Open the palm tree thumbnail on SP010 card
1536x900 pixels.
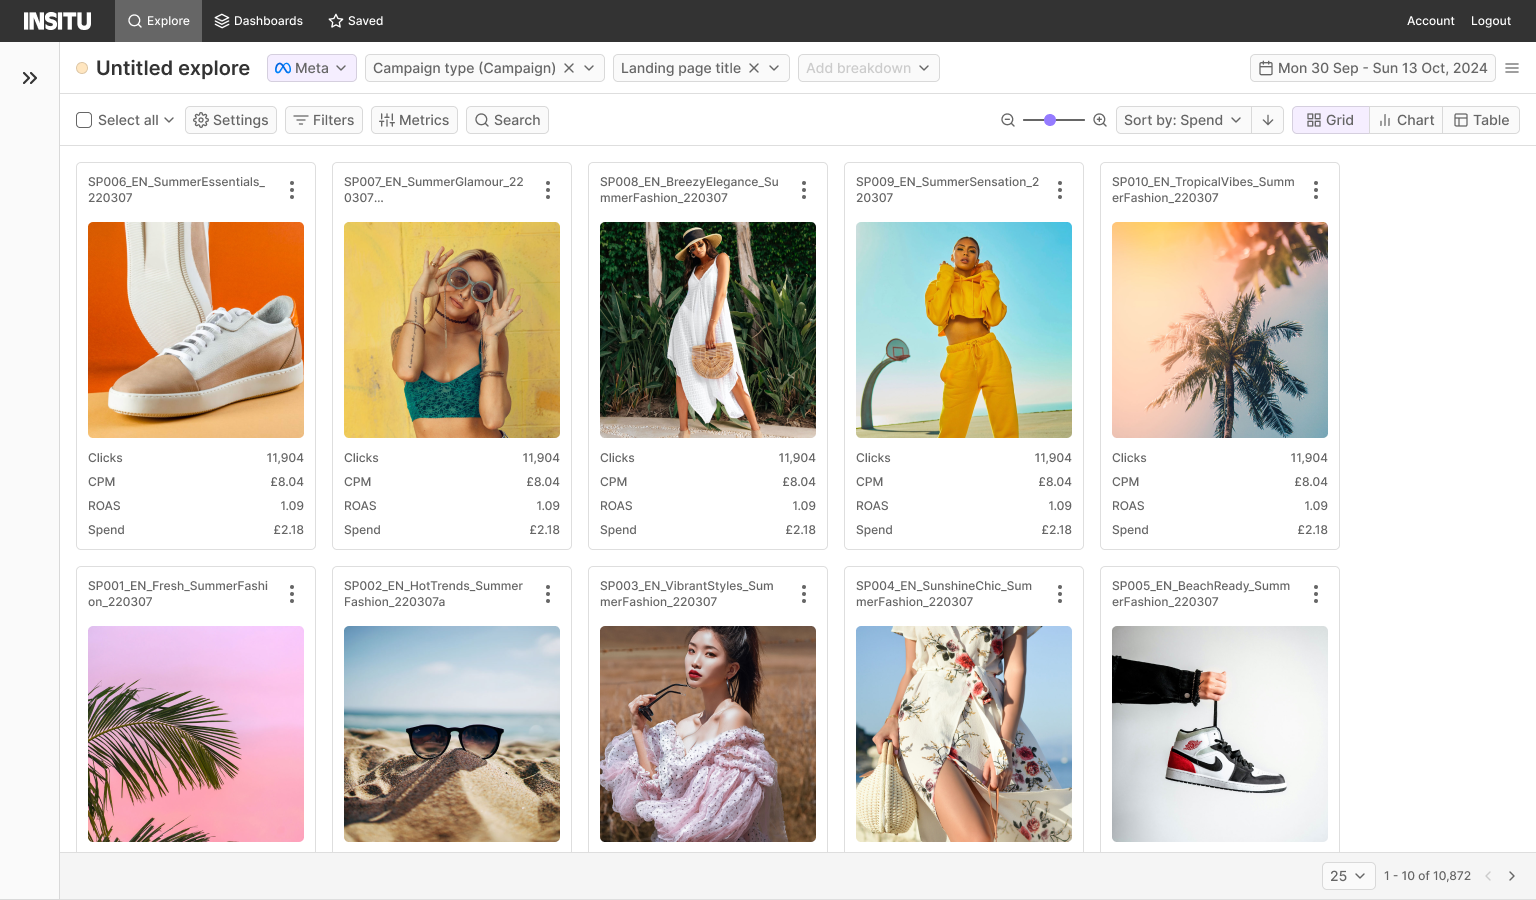coord(1220,330)
